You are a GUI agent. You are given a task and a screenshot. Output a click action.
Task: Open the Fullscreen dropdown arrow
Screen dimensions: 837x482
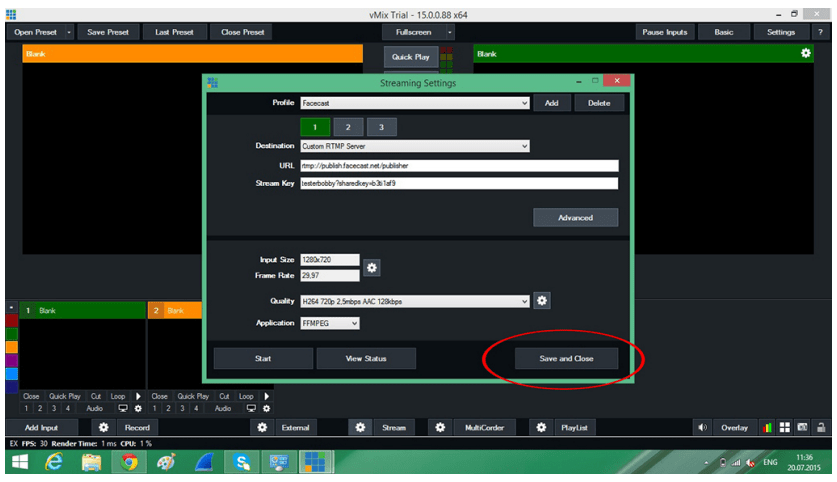tap(449, 32)
